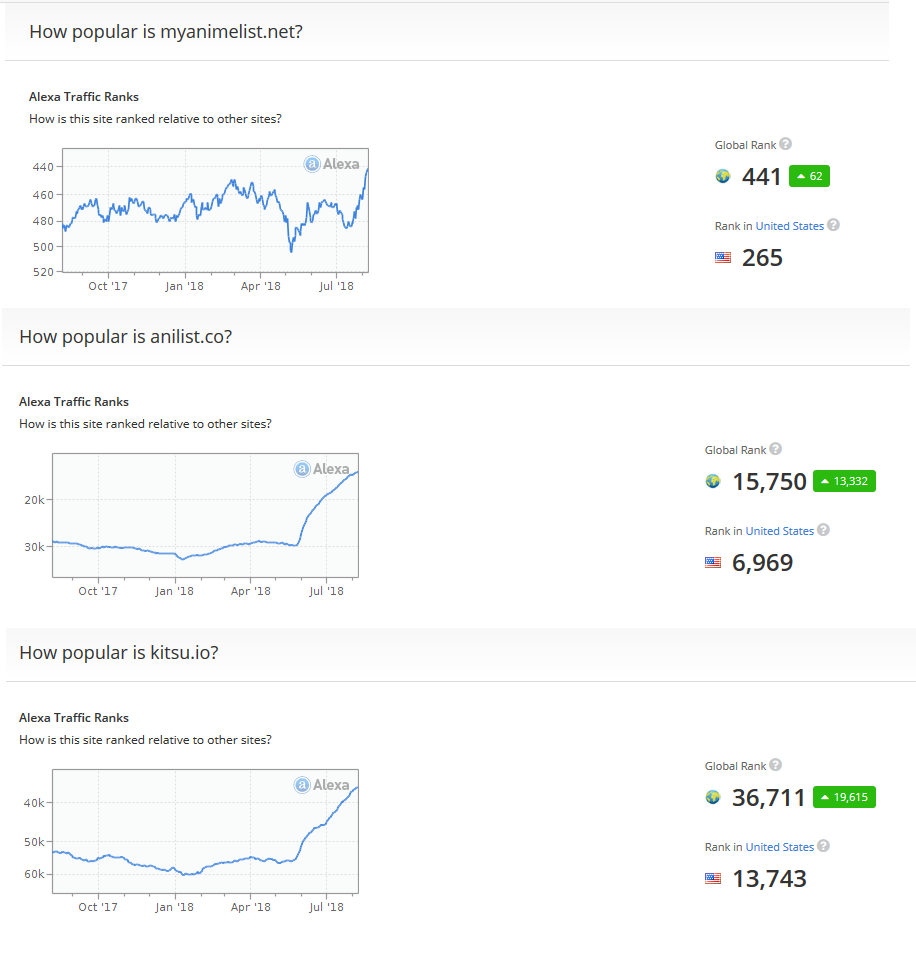This screenshot has width=916, height=960.
Task: Click green 19,615 rank change badge
Action: [x=844, y=797]
